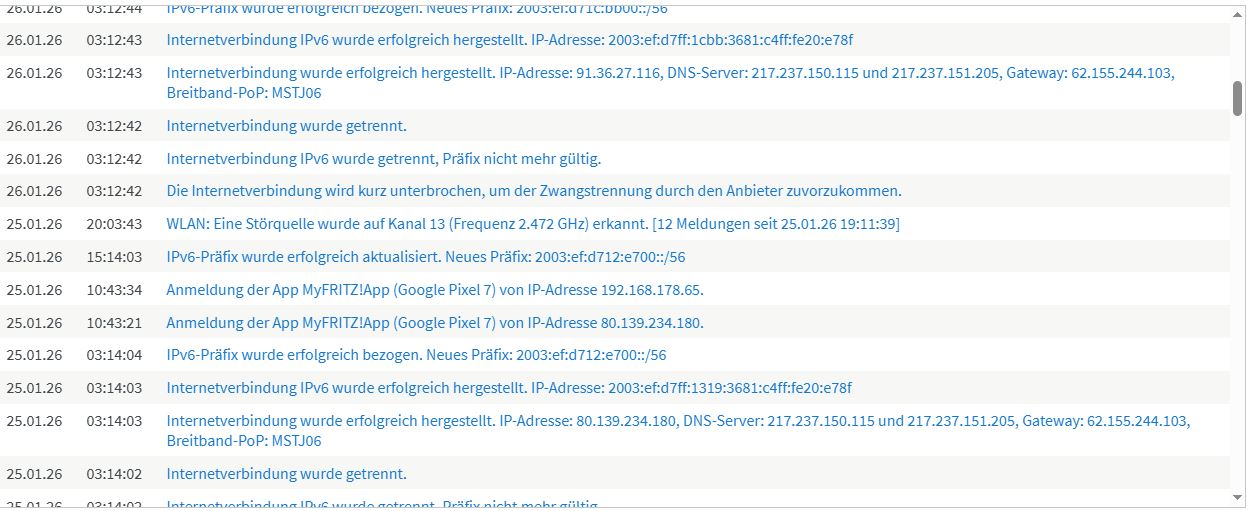Open the Zwangstrennung durch den Anbieter entry
This screenshot has height=511, width=1249.
click(533, 191)
